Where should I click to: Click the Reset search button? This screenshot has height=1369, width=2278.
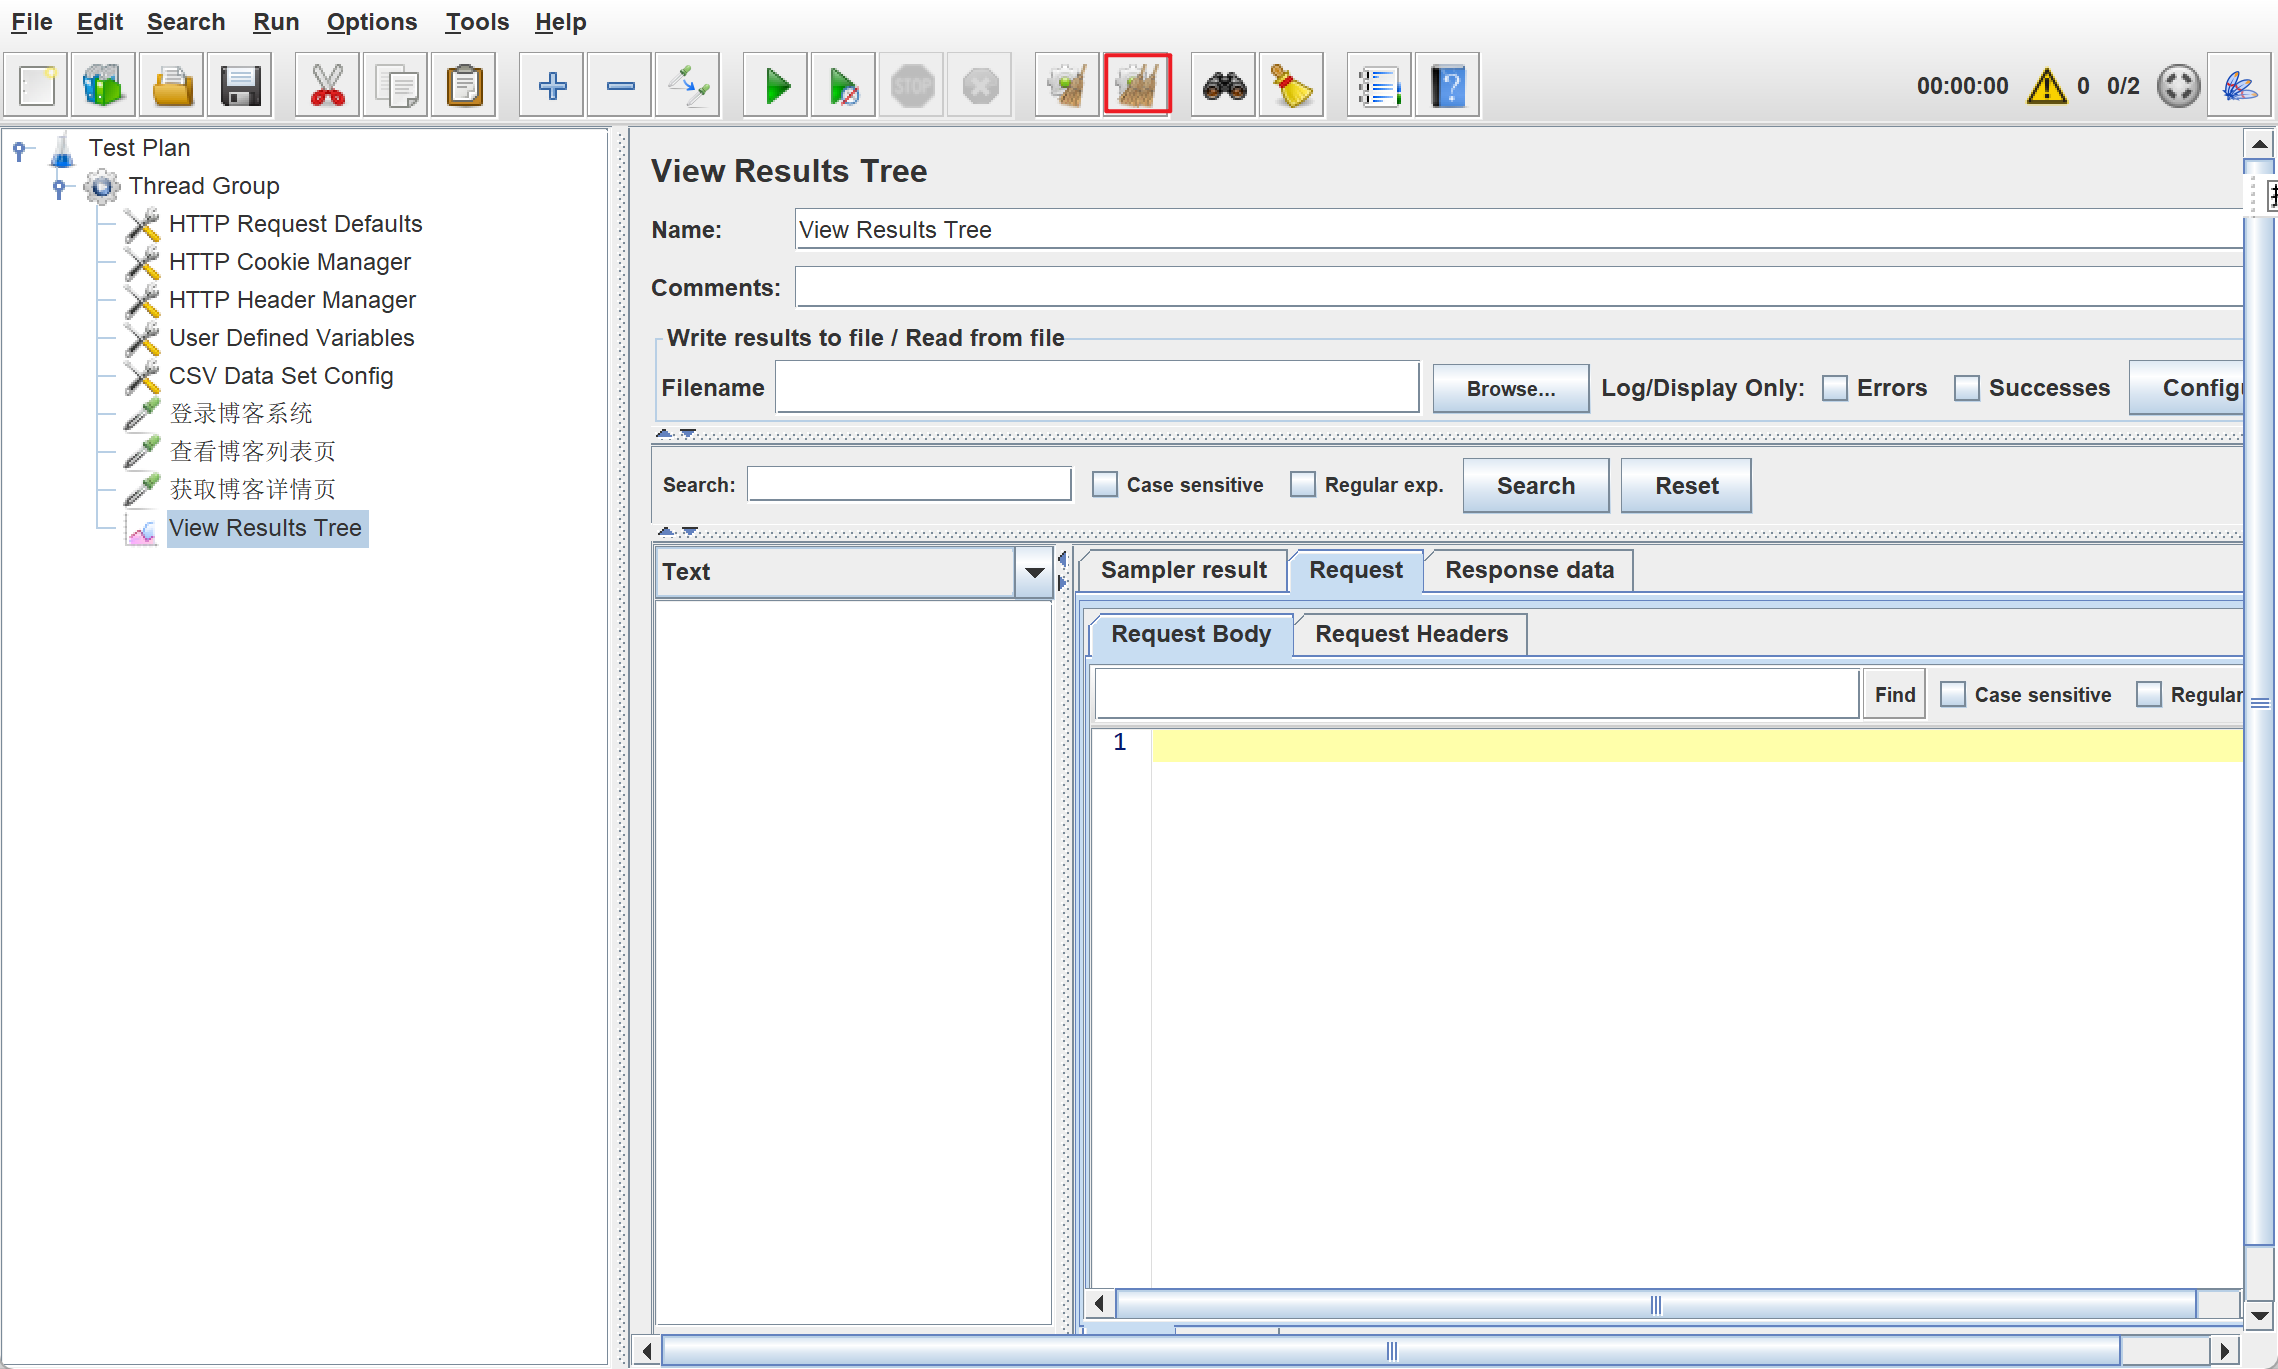[1685, 486]
